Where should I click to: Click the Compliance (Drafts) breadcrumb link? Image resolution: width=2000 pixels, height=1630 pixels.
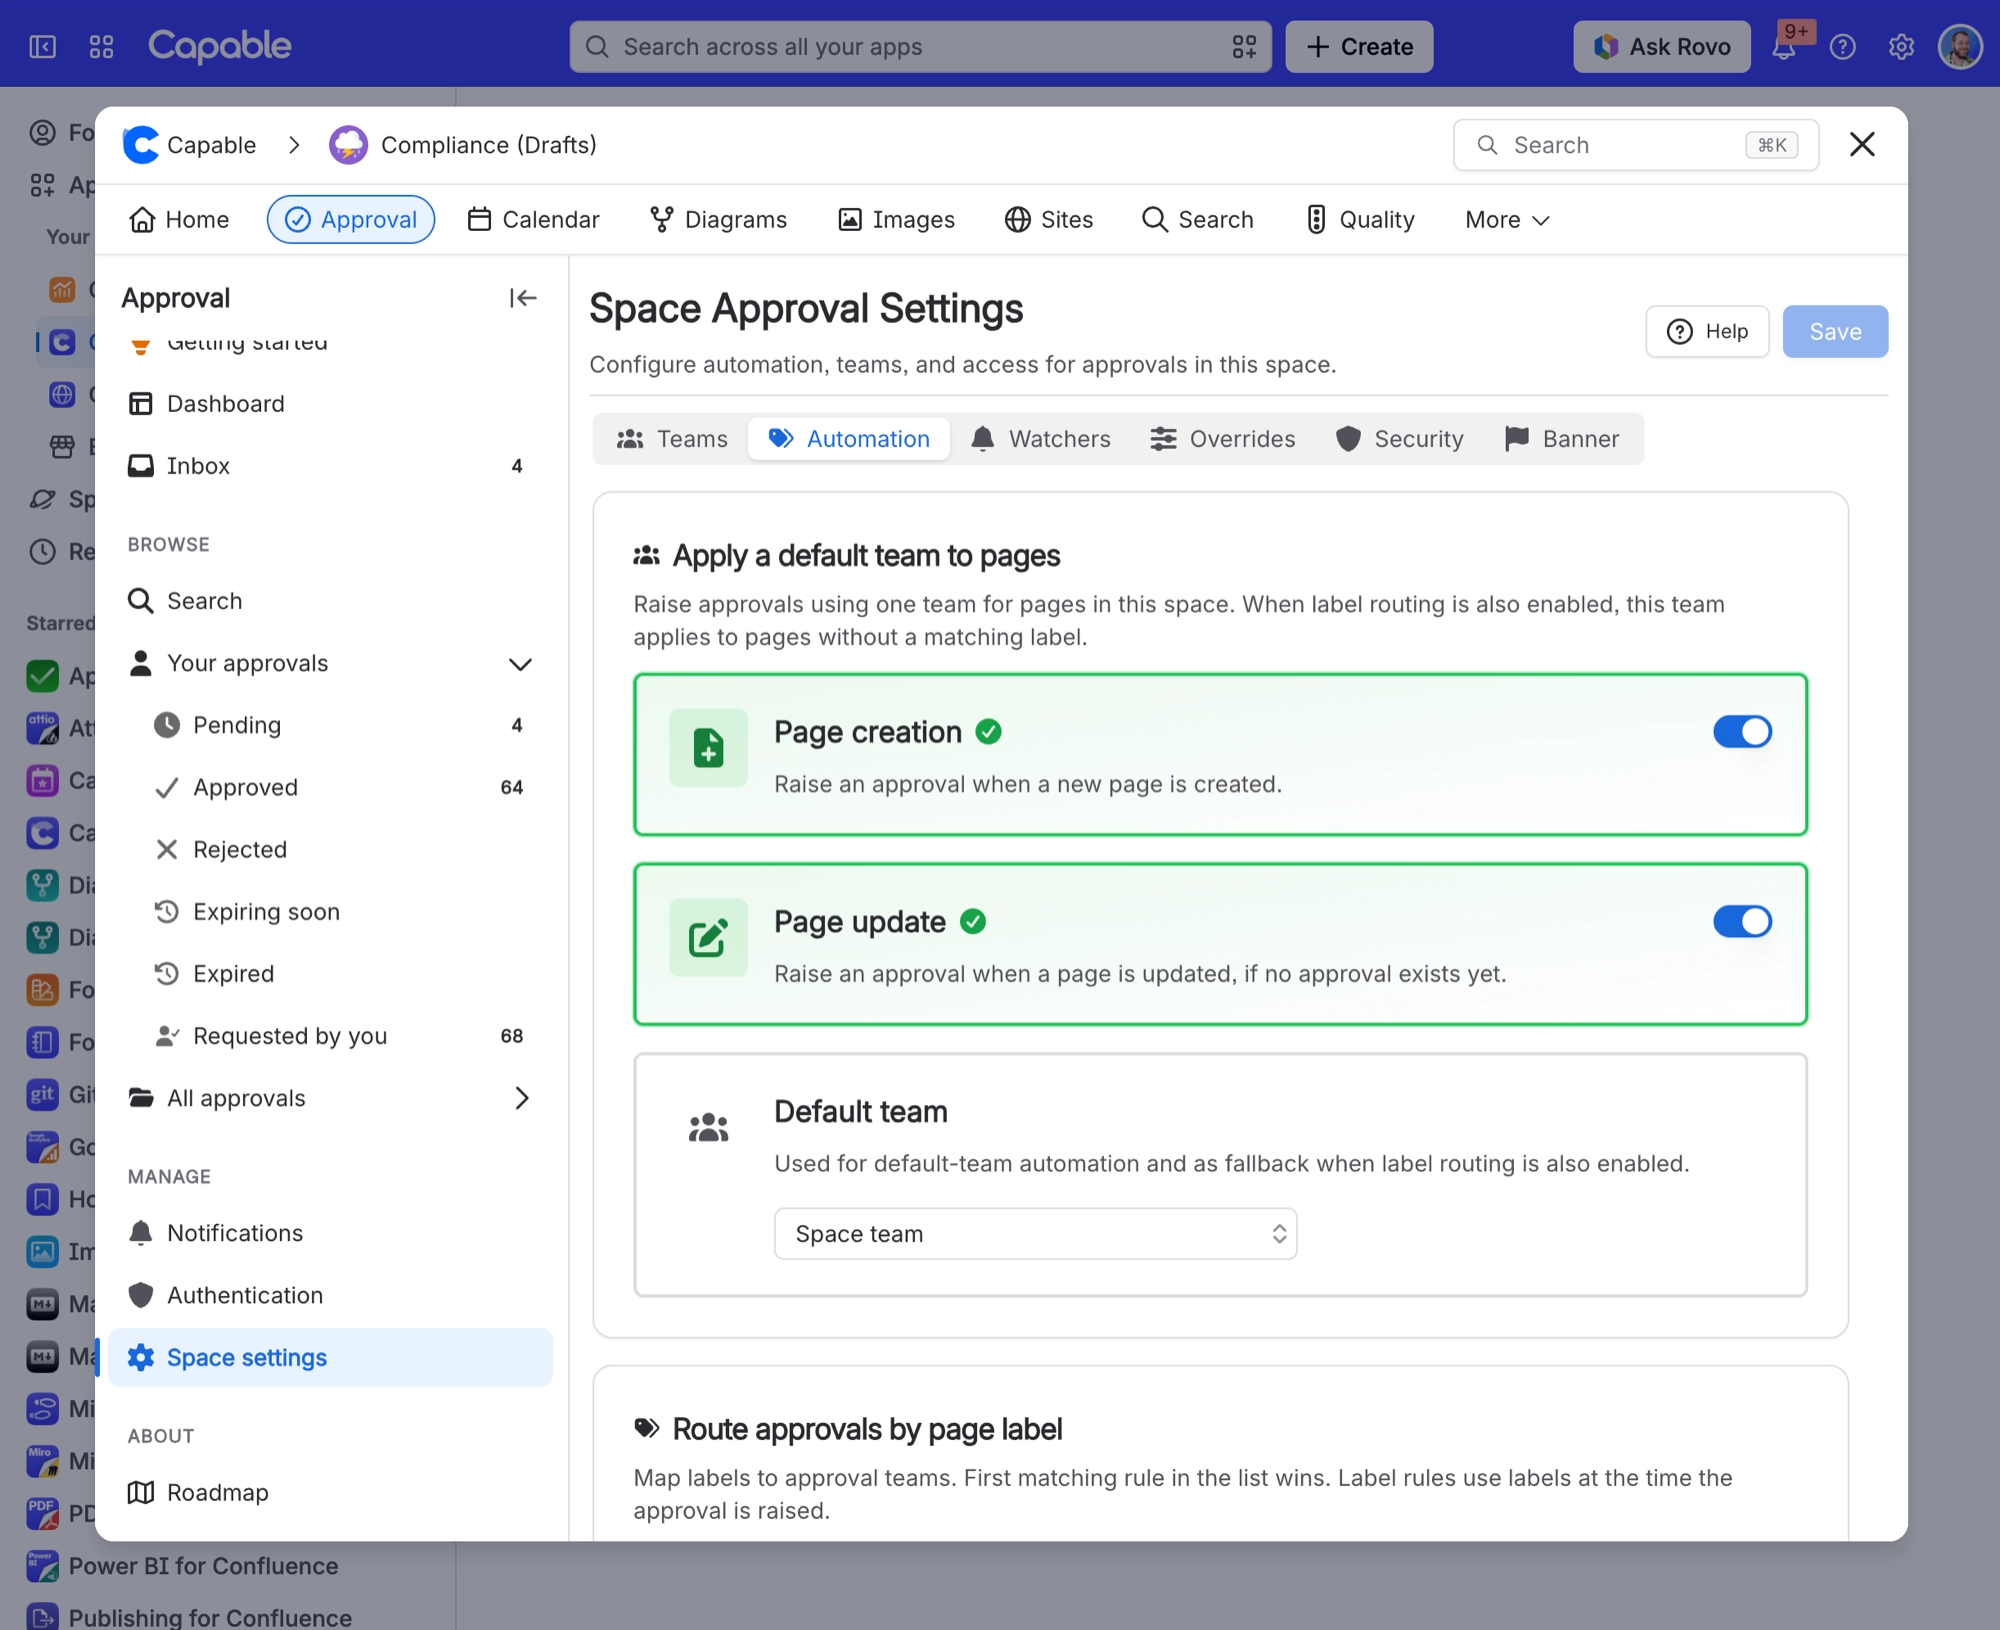point(489,145)
